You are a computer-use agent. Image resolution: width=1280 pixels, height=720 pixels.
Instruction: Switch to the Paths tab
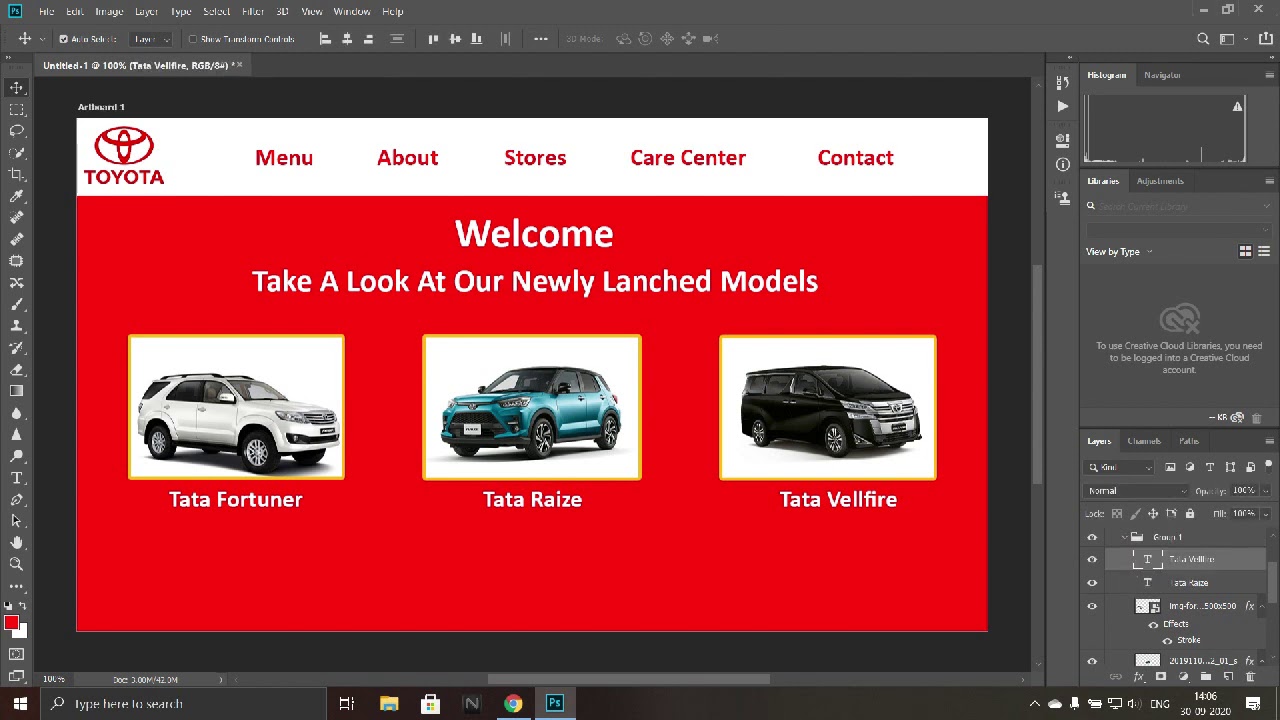1188,441
